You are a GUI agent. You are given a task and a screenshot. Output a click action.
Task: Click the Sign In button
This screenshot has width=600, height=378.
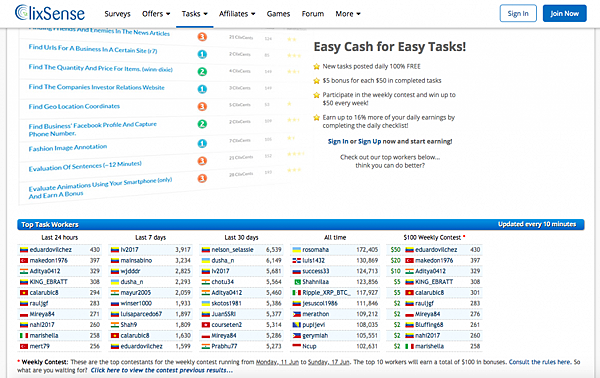pos(518,13)
